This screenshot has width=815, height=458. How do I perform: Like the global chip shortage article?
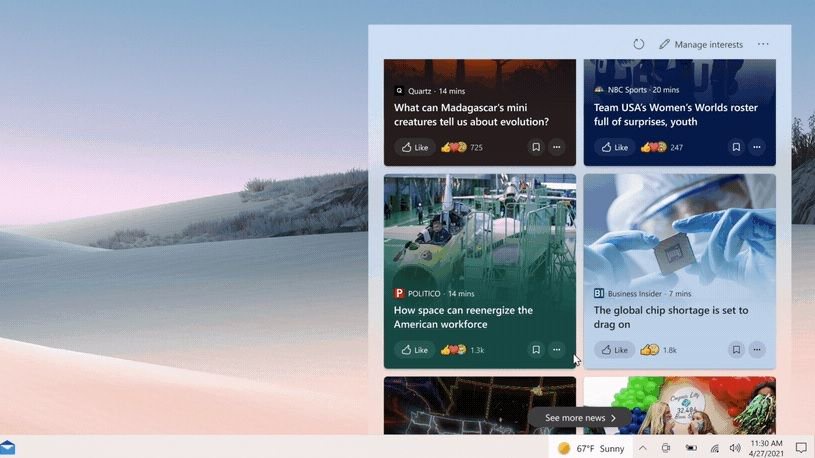pos(614,350)
